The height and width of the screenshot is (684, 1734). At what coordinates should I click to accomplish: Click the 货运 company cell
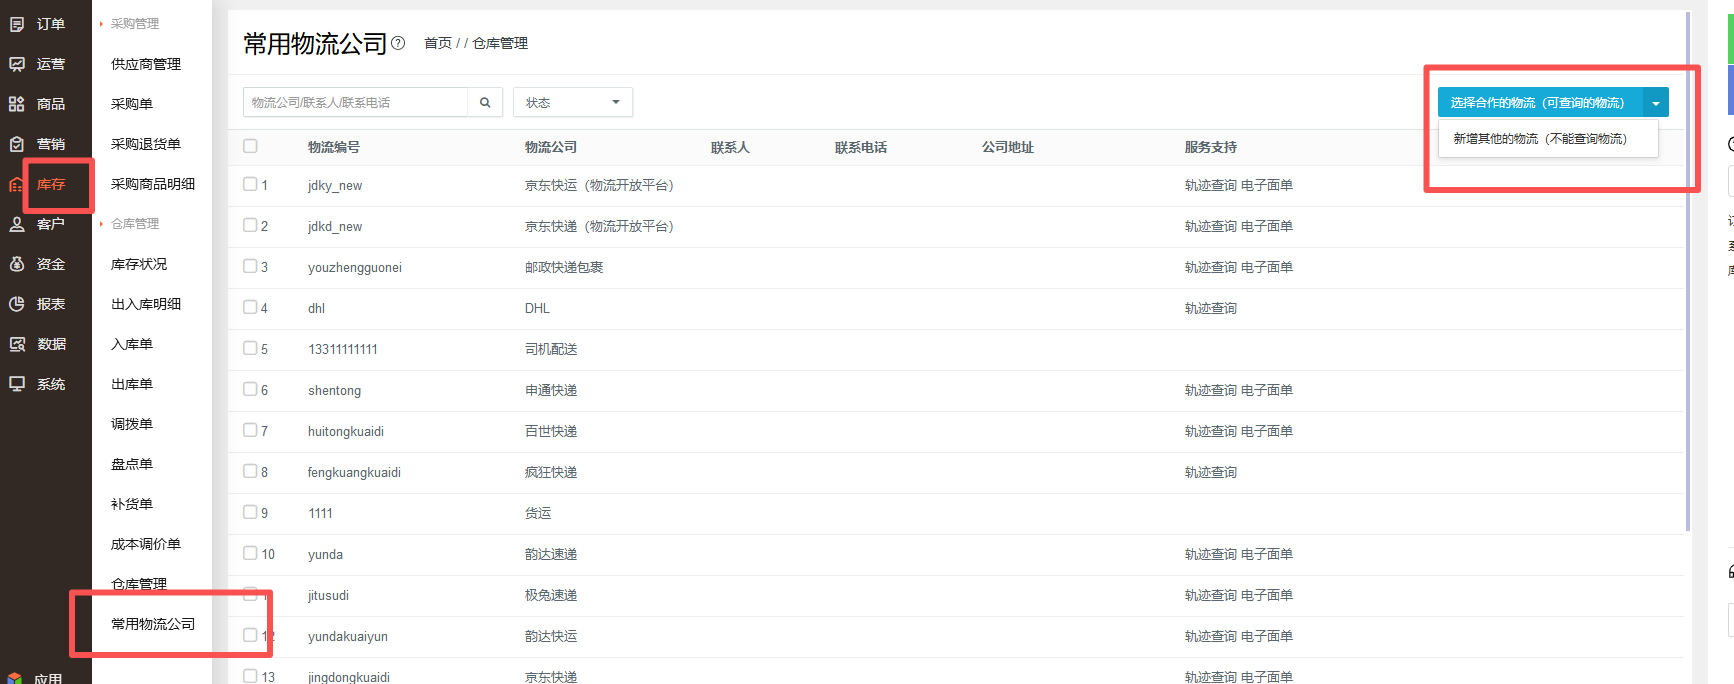[x=538, y=513]
